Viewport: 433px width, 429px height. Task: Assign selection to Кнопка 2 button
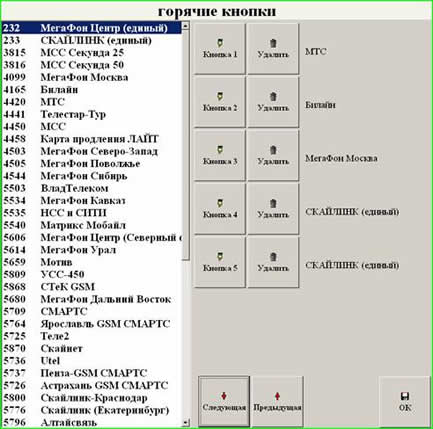[220, 102]
